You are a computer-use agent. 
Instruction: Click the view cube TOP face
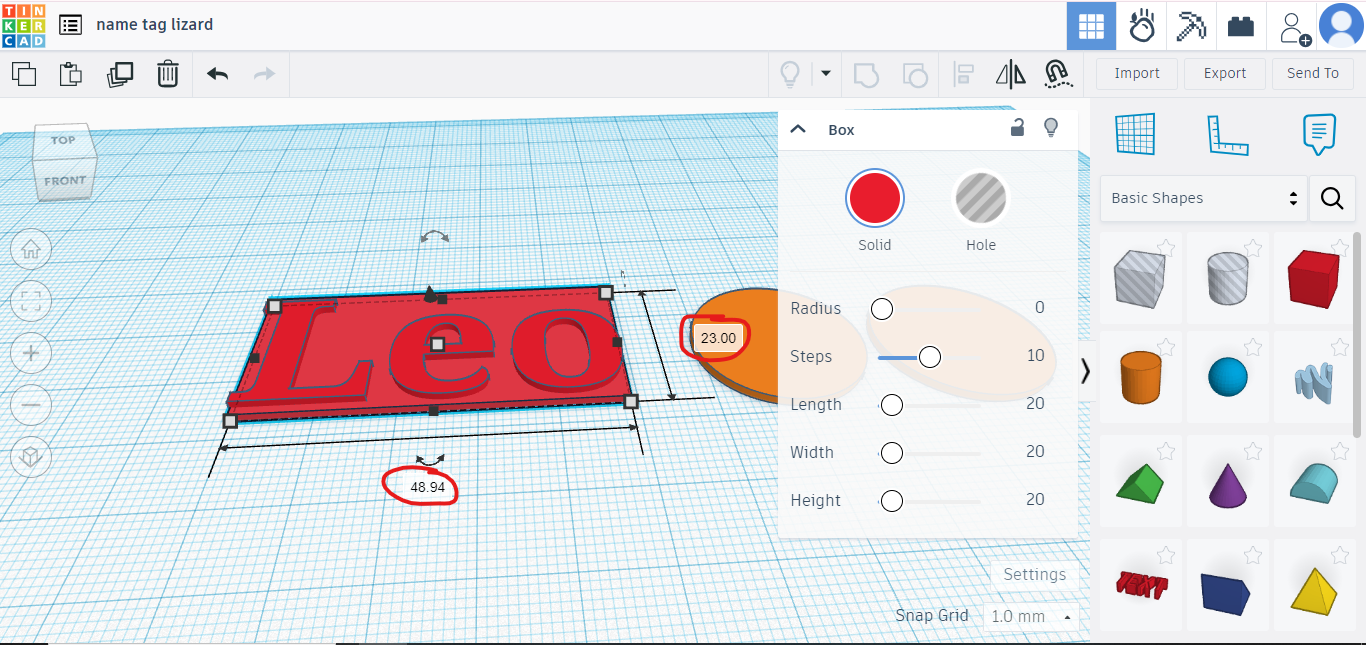tap(63, 141)
